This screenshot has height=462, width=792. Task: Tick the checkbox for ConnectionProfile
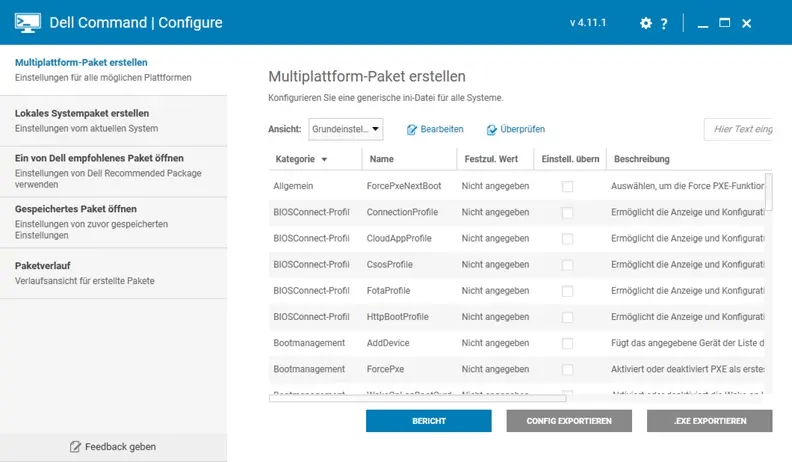coord(567,213)
